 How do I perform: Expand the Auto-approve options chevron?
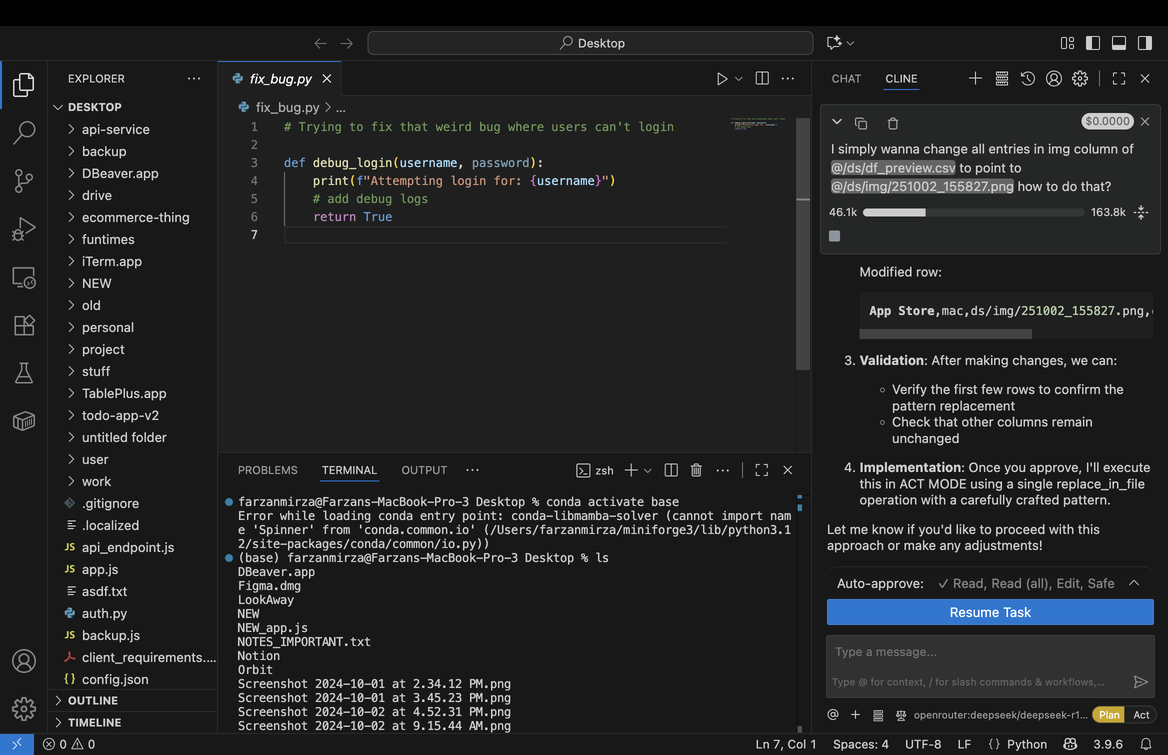(x=1134, y=583)
